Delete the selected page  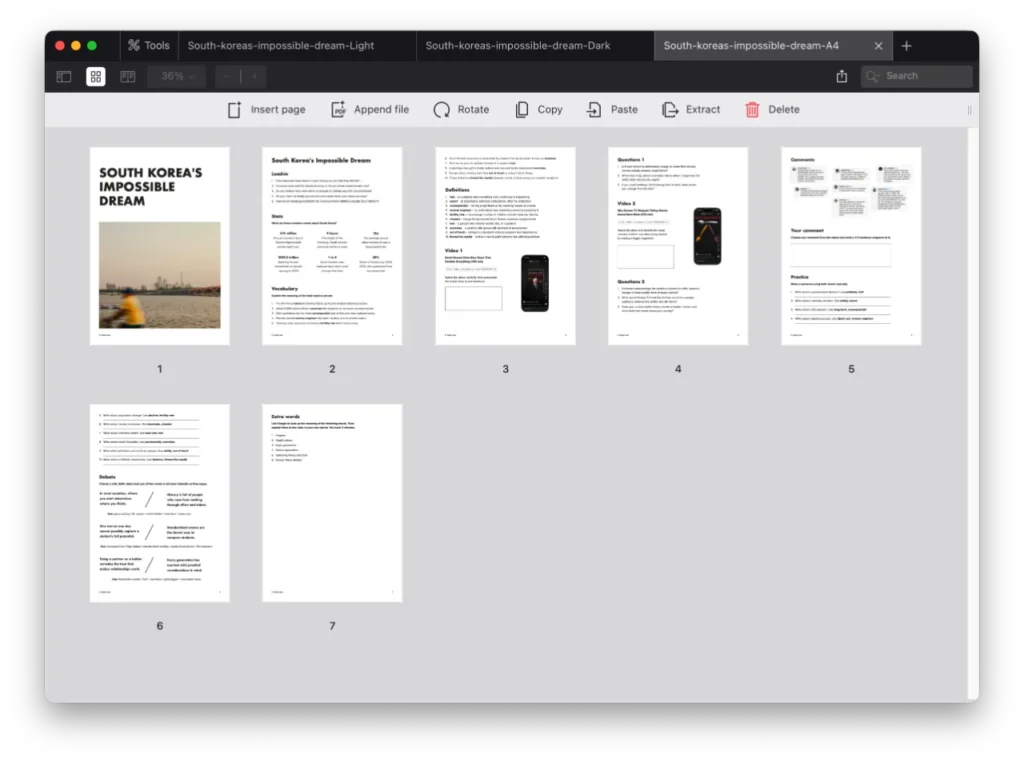click(x=773, y=110)
